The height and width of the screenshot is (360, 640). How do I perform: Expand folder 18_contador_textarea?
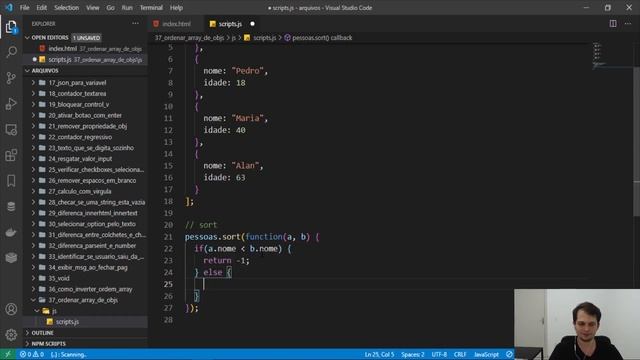click(77, 93)
